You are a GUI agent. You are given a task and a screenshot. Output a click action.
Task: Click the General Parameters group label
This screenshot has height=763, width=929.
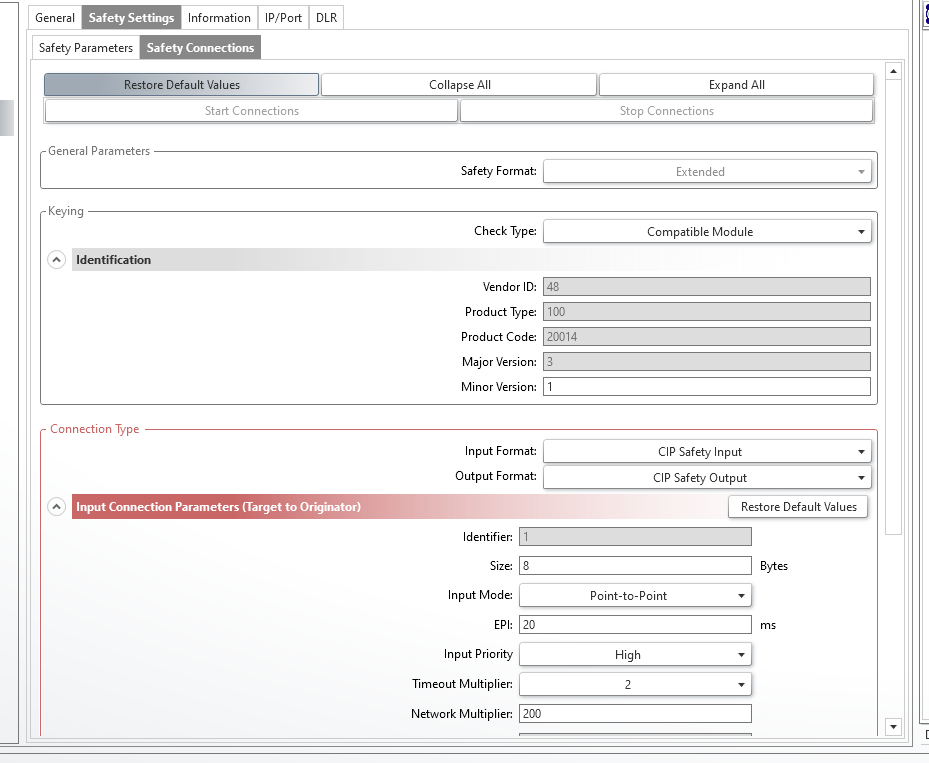[99, 151]
